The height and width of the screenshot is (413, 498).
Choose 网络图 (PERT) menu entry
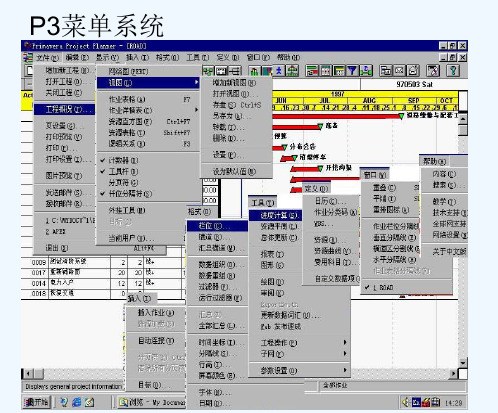point(149,71)
